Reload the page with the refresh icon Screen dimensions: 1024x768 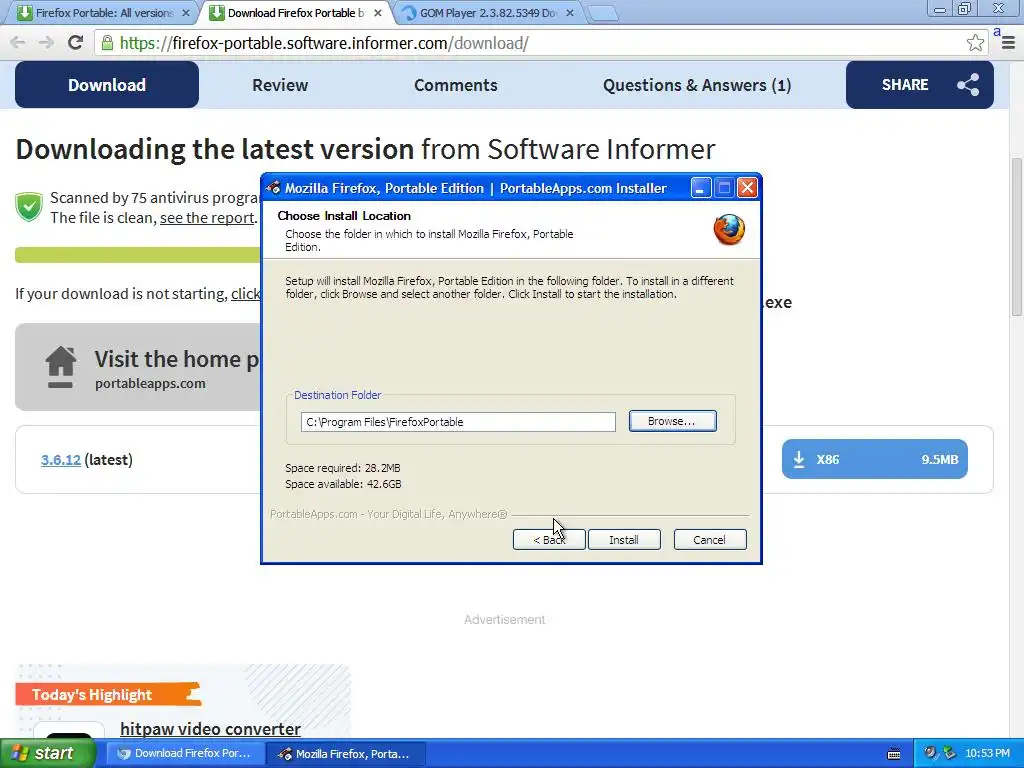point(76,43)
